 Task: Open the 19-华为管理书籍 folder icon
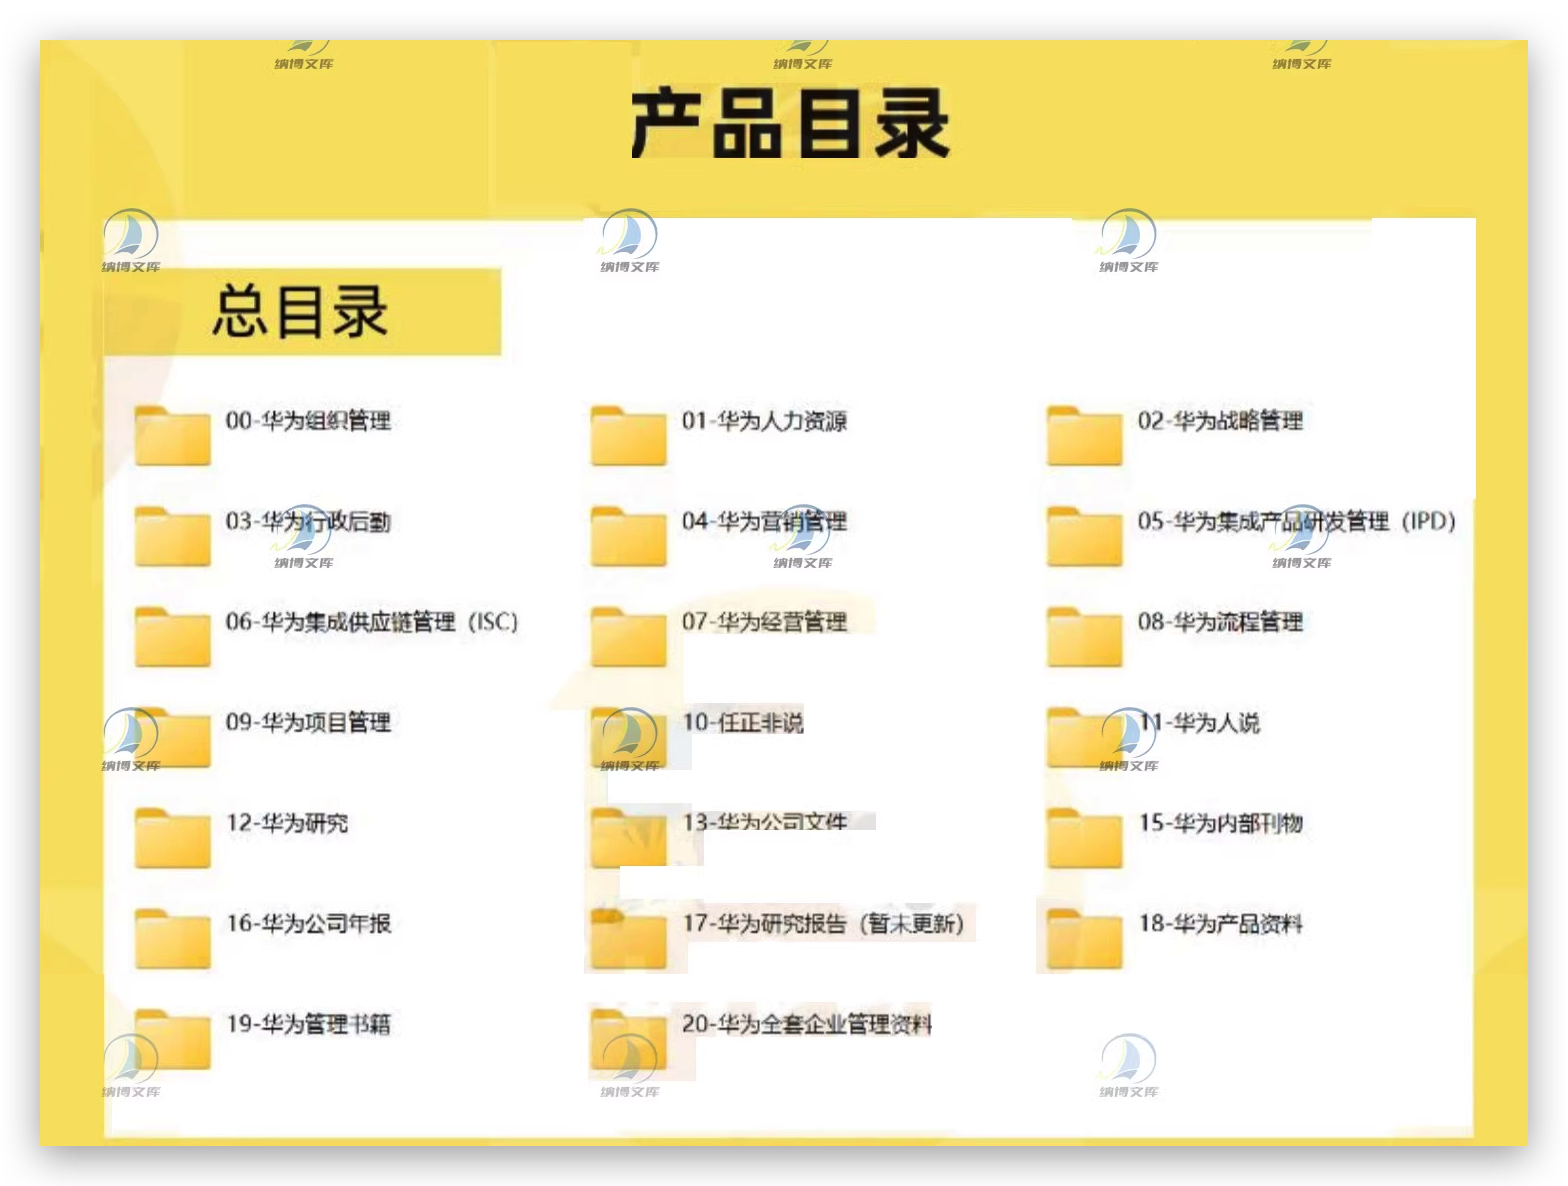tap(172, 1039)
